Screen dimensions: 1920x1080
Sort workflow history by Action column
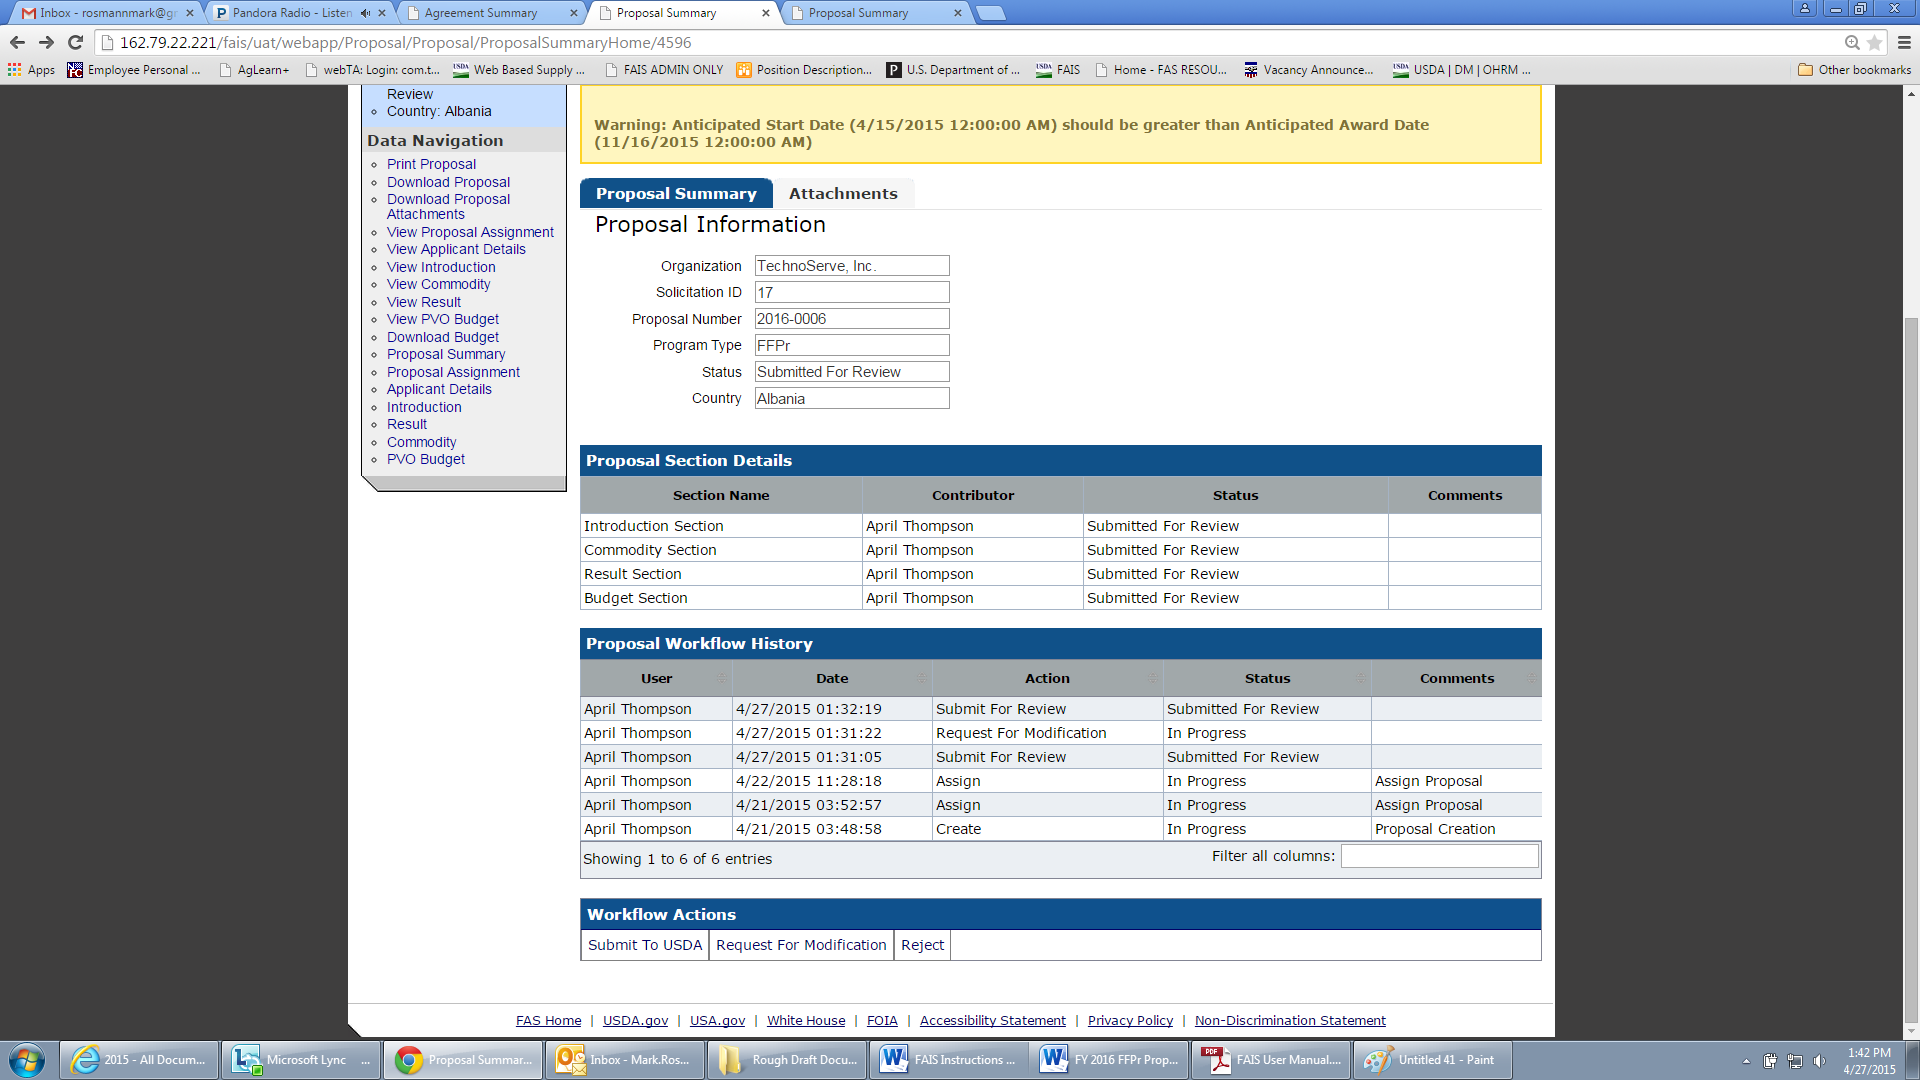click(1046, 678)
